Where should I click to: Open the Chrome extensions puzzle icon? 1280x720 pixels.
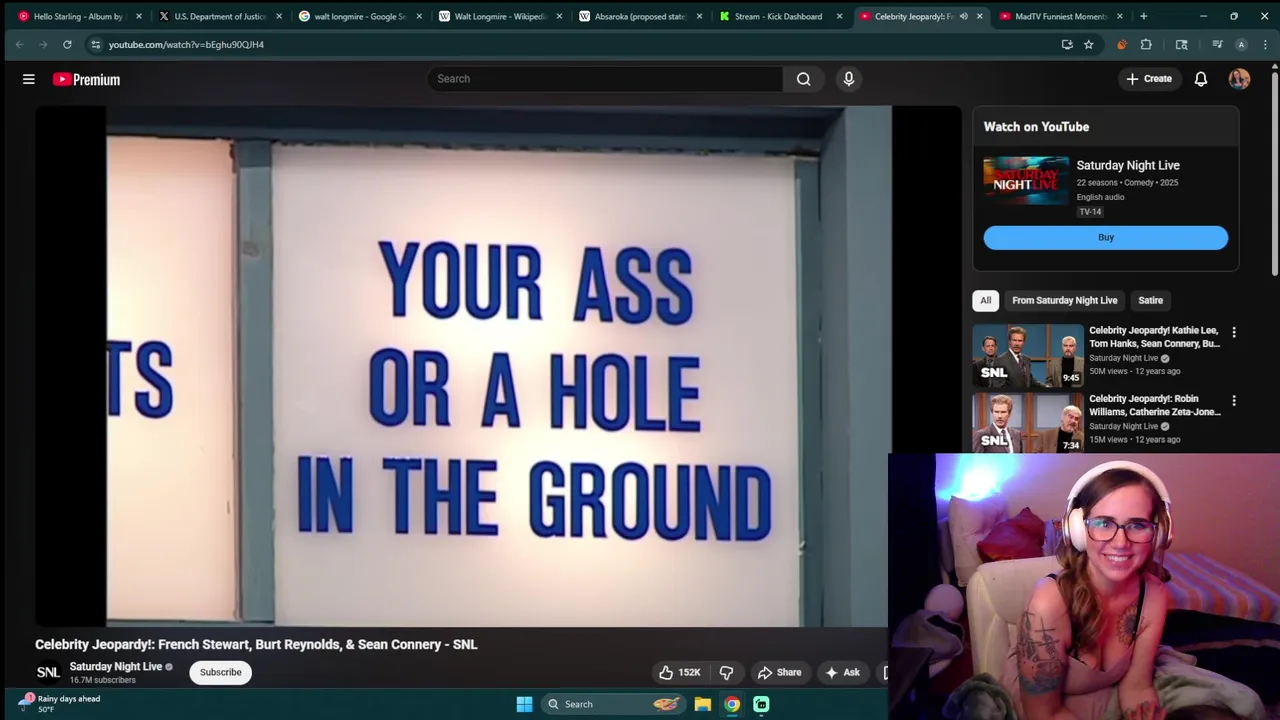coord(1146,44)
